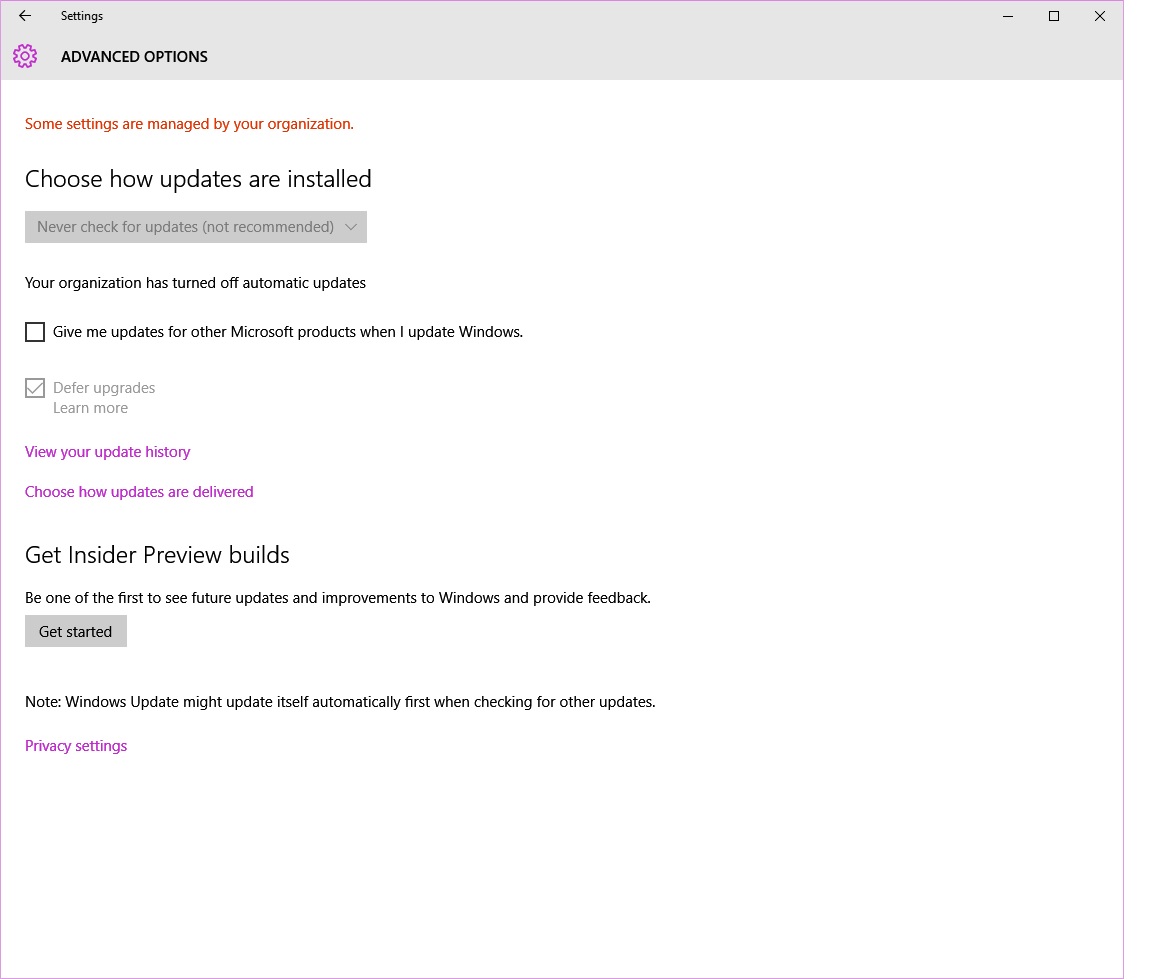Click 'Be one of the first' description text
1152x979 pixels.
(338, 598)
